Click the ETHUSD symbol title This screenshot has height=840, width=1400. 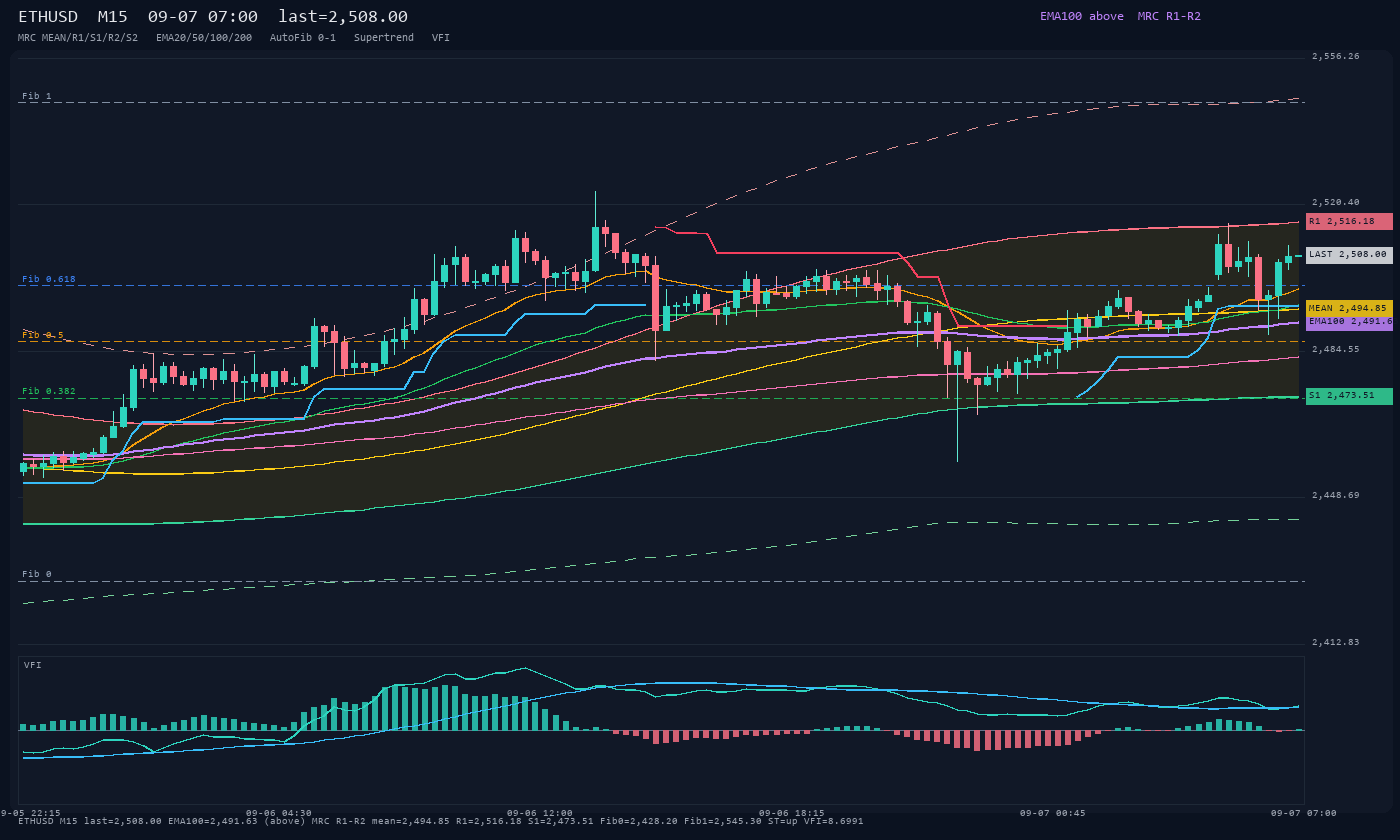(x=48, y=17)
